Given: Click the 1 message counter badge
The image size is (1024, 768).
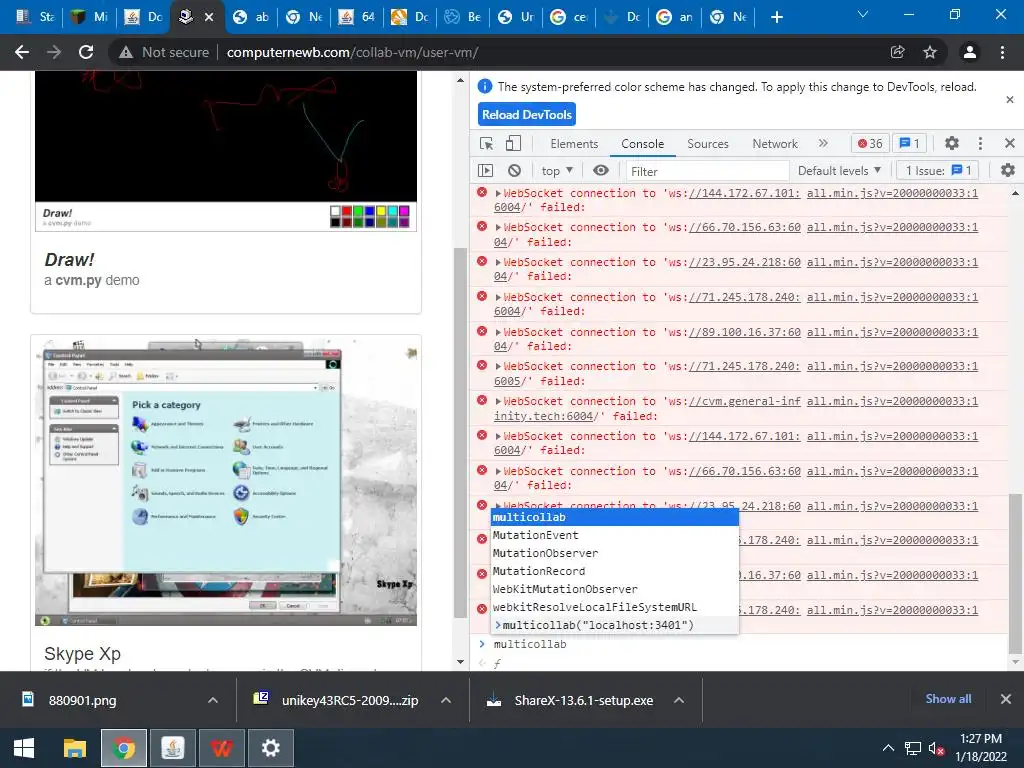Looking at the screenshot, I should [910, 144].
